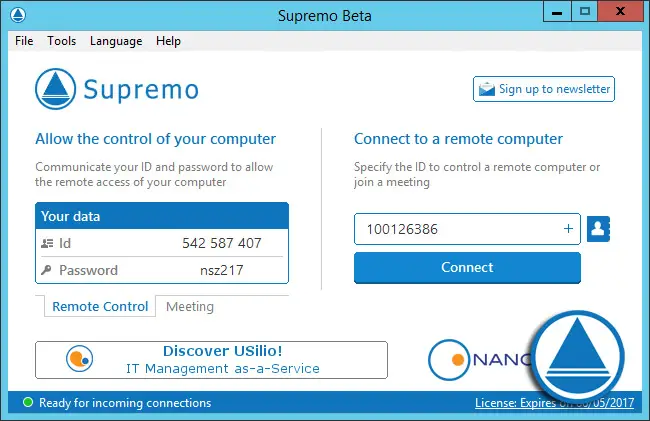Screen dimensions: 650x421
Task: Select the ID value 542 587 407
Action: pos(222,243)
